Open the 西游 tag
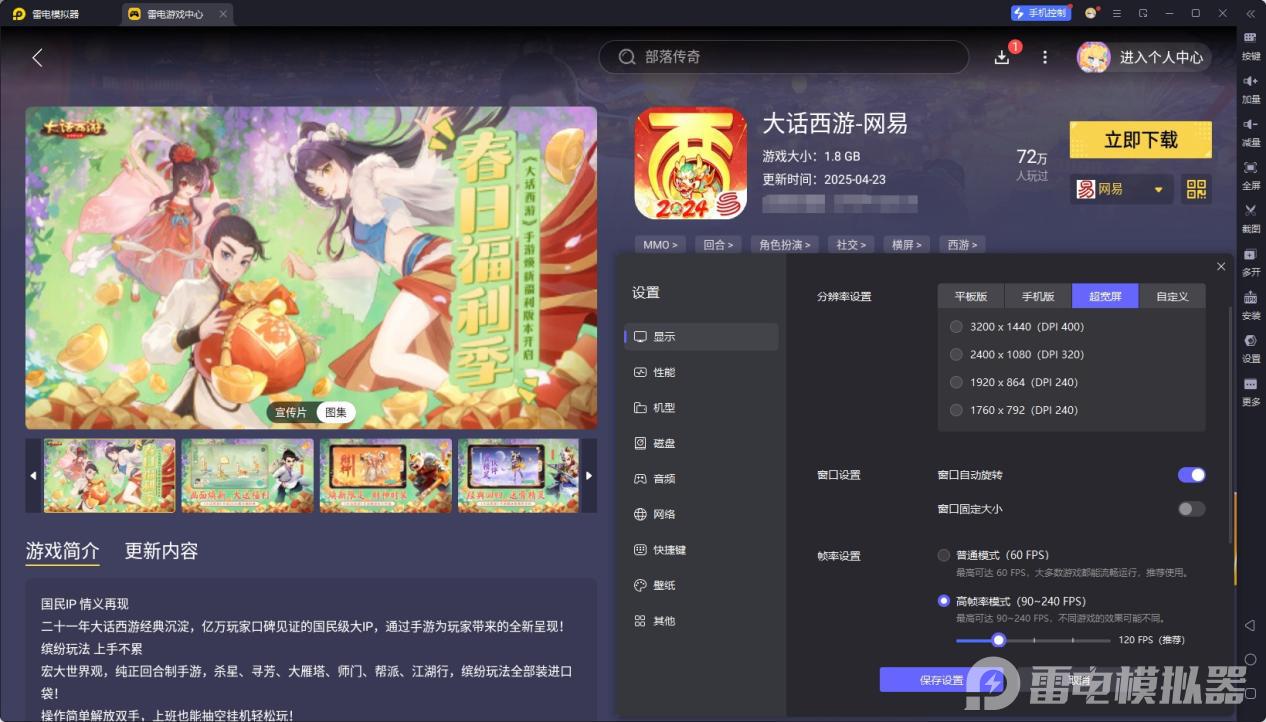Image resolution: width=1266 pixels, height=722 pixels. coord(963,244)
